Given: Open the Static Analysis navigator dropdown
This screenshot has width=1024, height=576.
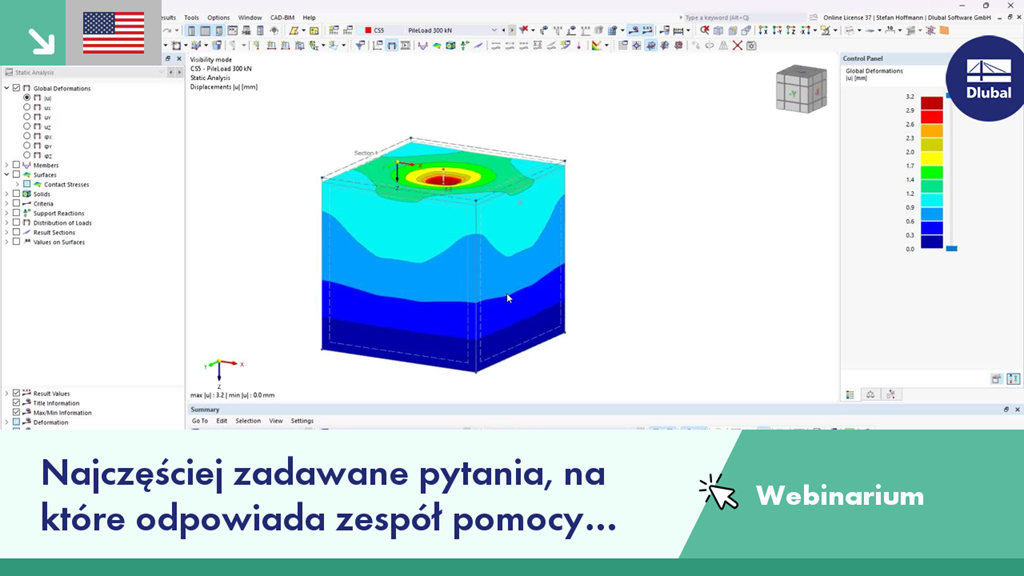Looking at the screenshot, I should [x=161, y=72].
